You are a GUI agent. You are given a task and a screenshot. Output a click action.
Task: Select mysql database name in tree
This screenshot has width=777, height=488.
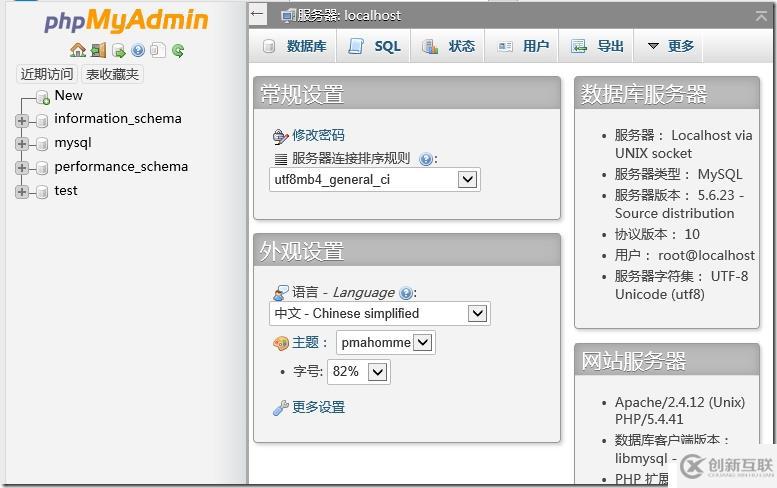73,143
